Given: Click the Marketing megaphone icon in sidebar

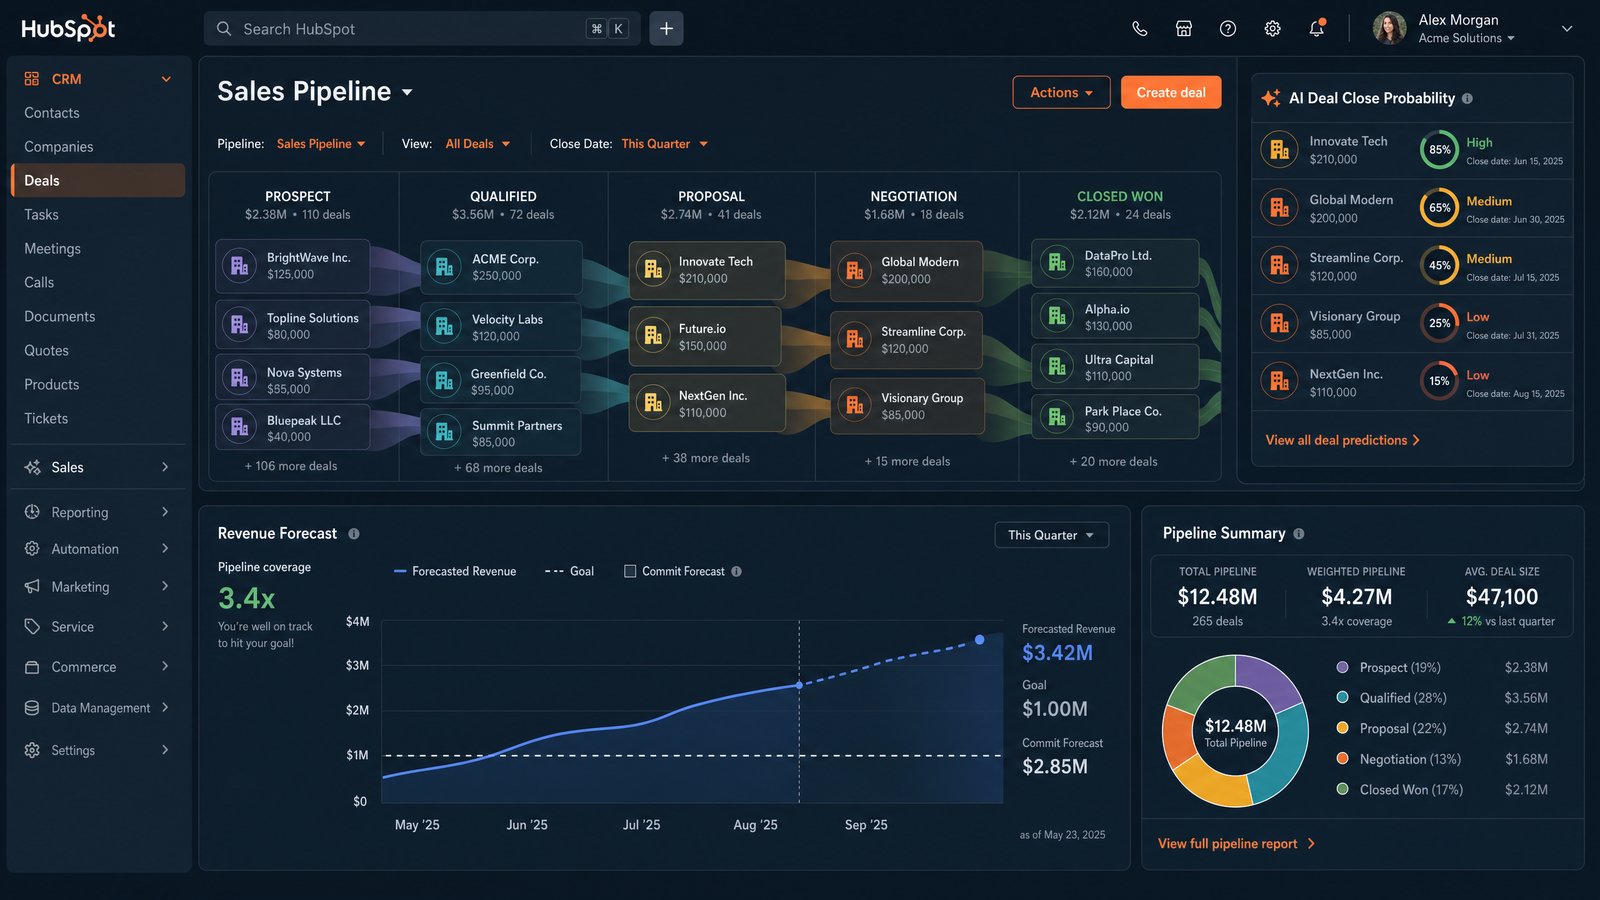Looking at the screenshot, I should point(32,587).
